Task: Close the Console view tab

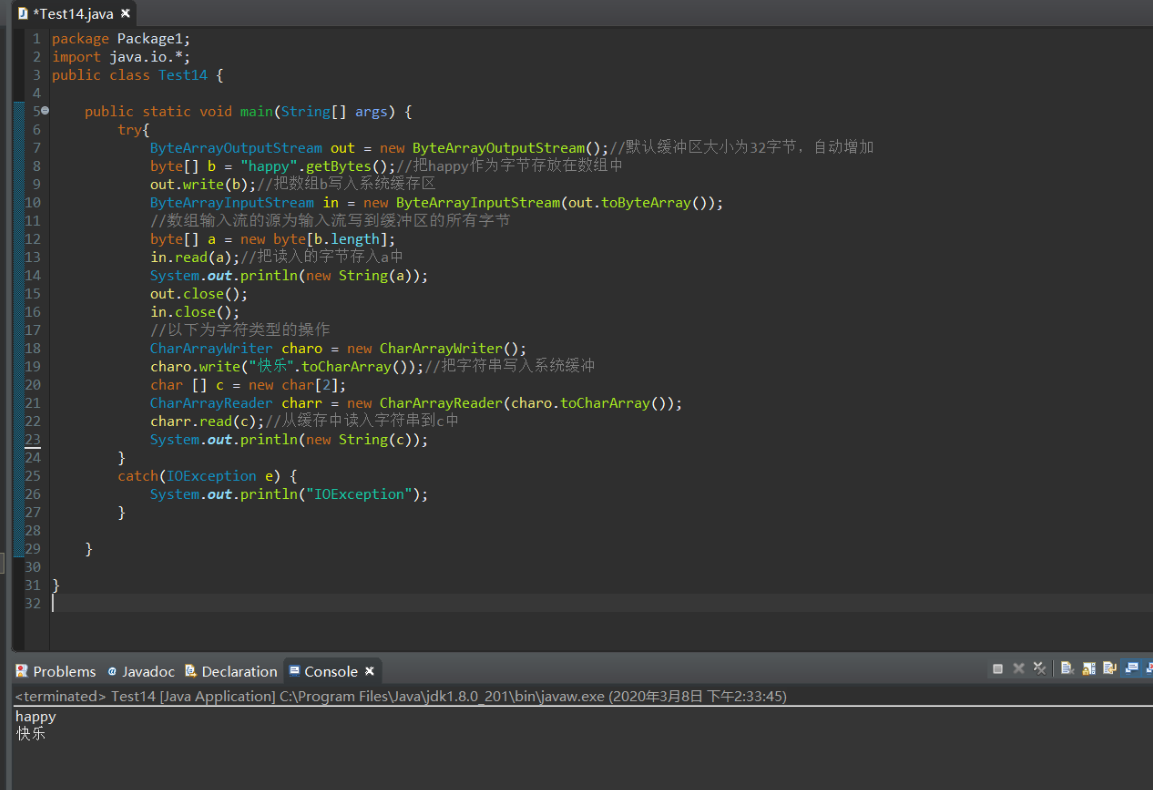Action: click(370, 672)
